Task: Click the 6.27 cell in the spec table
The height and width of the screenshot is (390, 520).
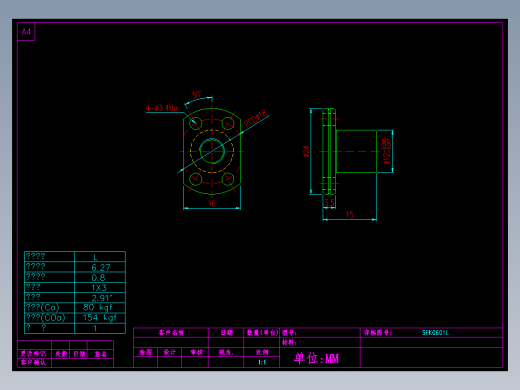Action: pos(101,267)
